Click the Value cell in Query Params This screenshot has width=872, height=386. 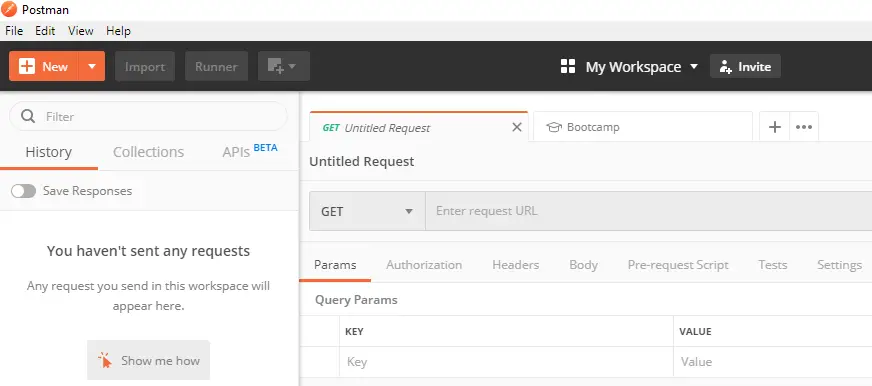[773, 362]
